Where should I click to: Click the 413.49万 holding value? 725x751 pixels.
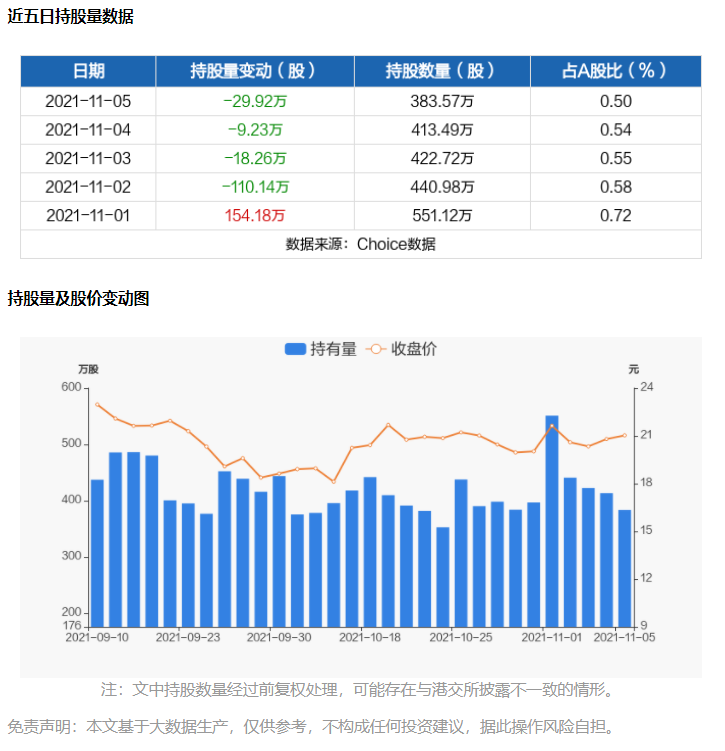[x=442, y=130]
